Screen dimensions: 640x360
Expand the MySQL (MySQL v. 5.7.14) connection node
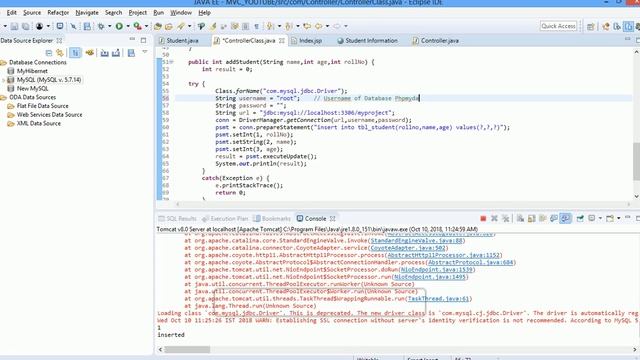4,80
